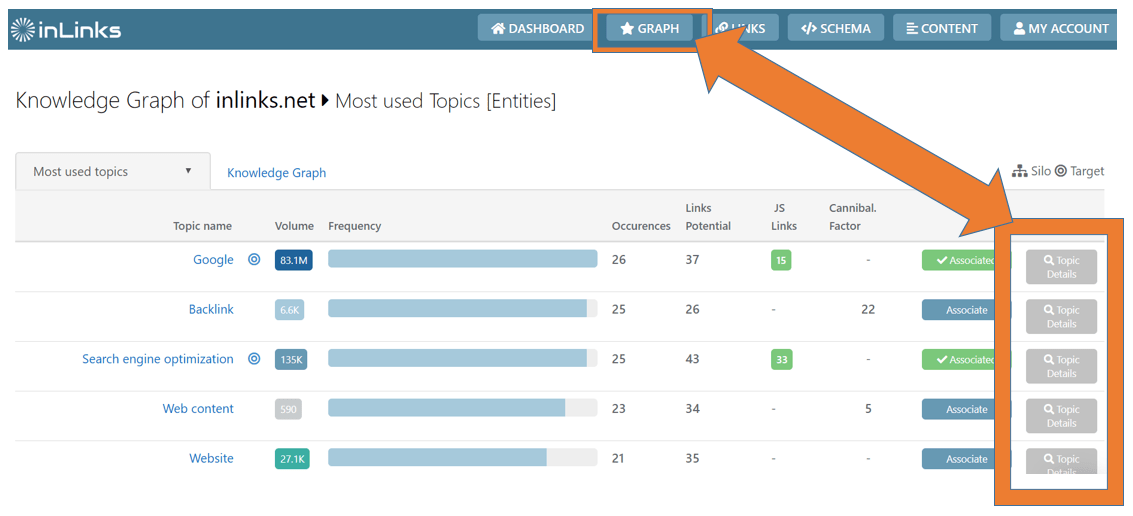
Task: Click the Target icon in legend
Action: [1061, 171]
